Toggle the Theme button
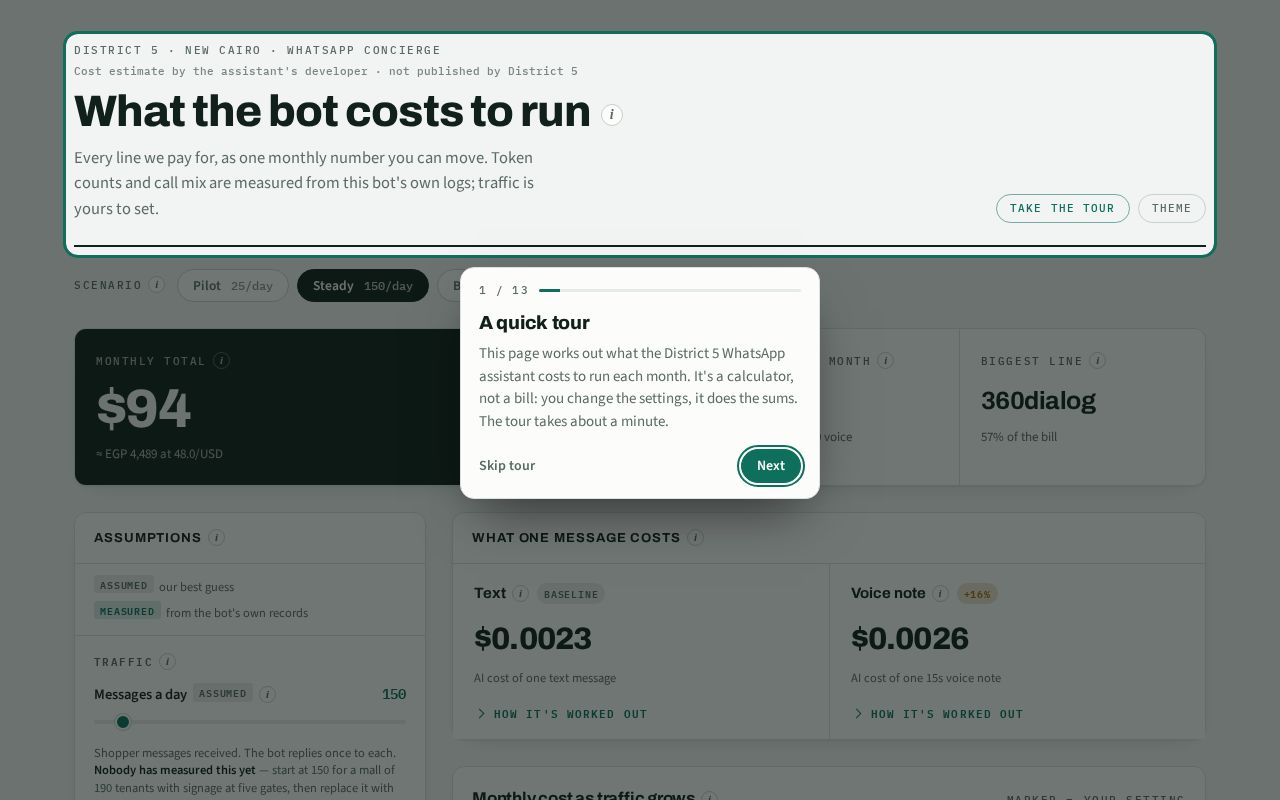The width and height of the screenshot is (1280, 800). click(1172, 209)
